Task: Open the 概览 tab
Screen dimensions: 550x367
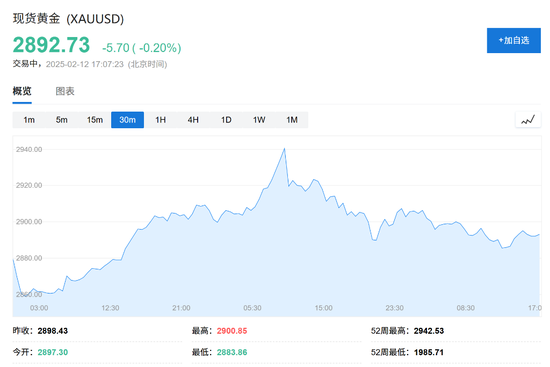Action: pyautogui.click(x=22, y=91)
